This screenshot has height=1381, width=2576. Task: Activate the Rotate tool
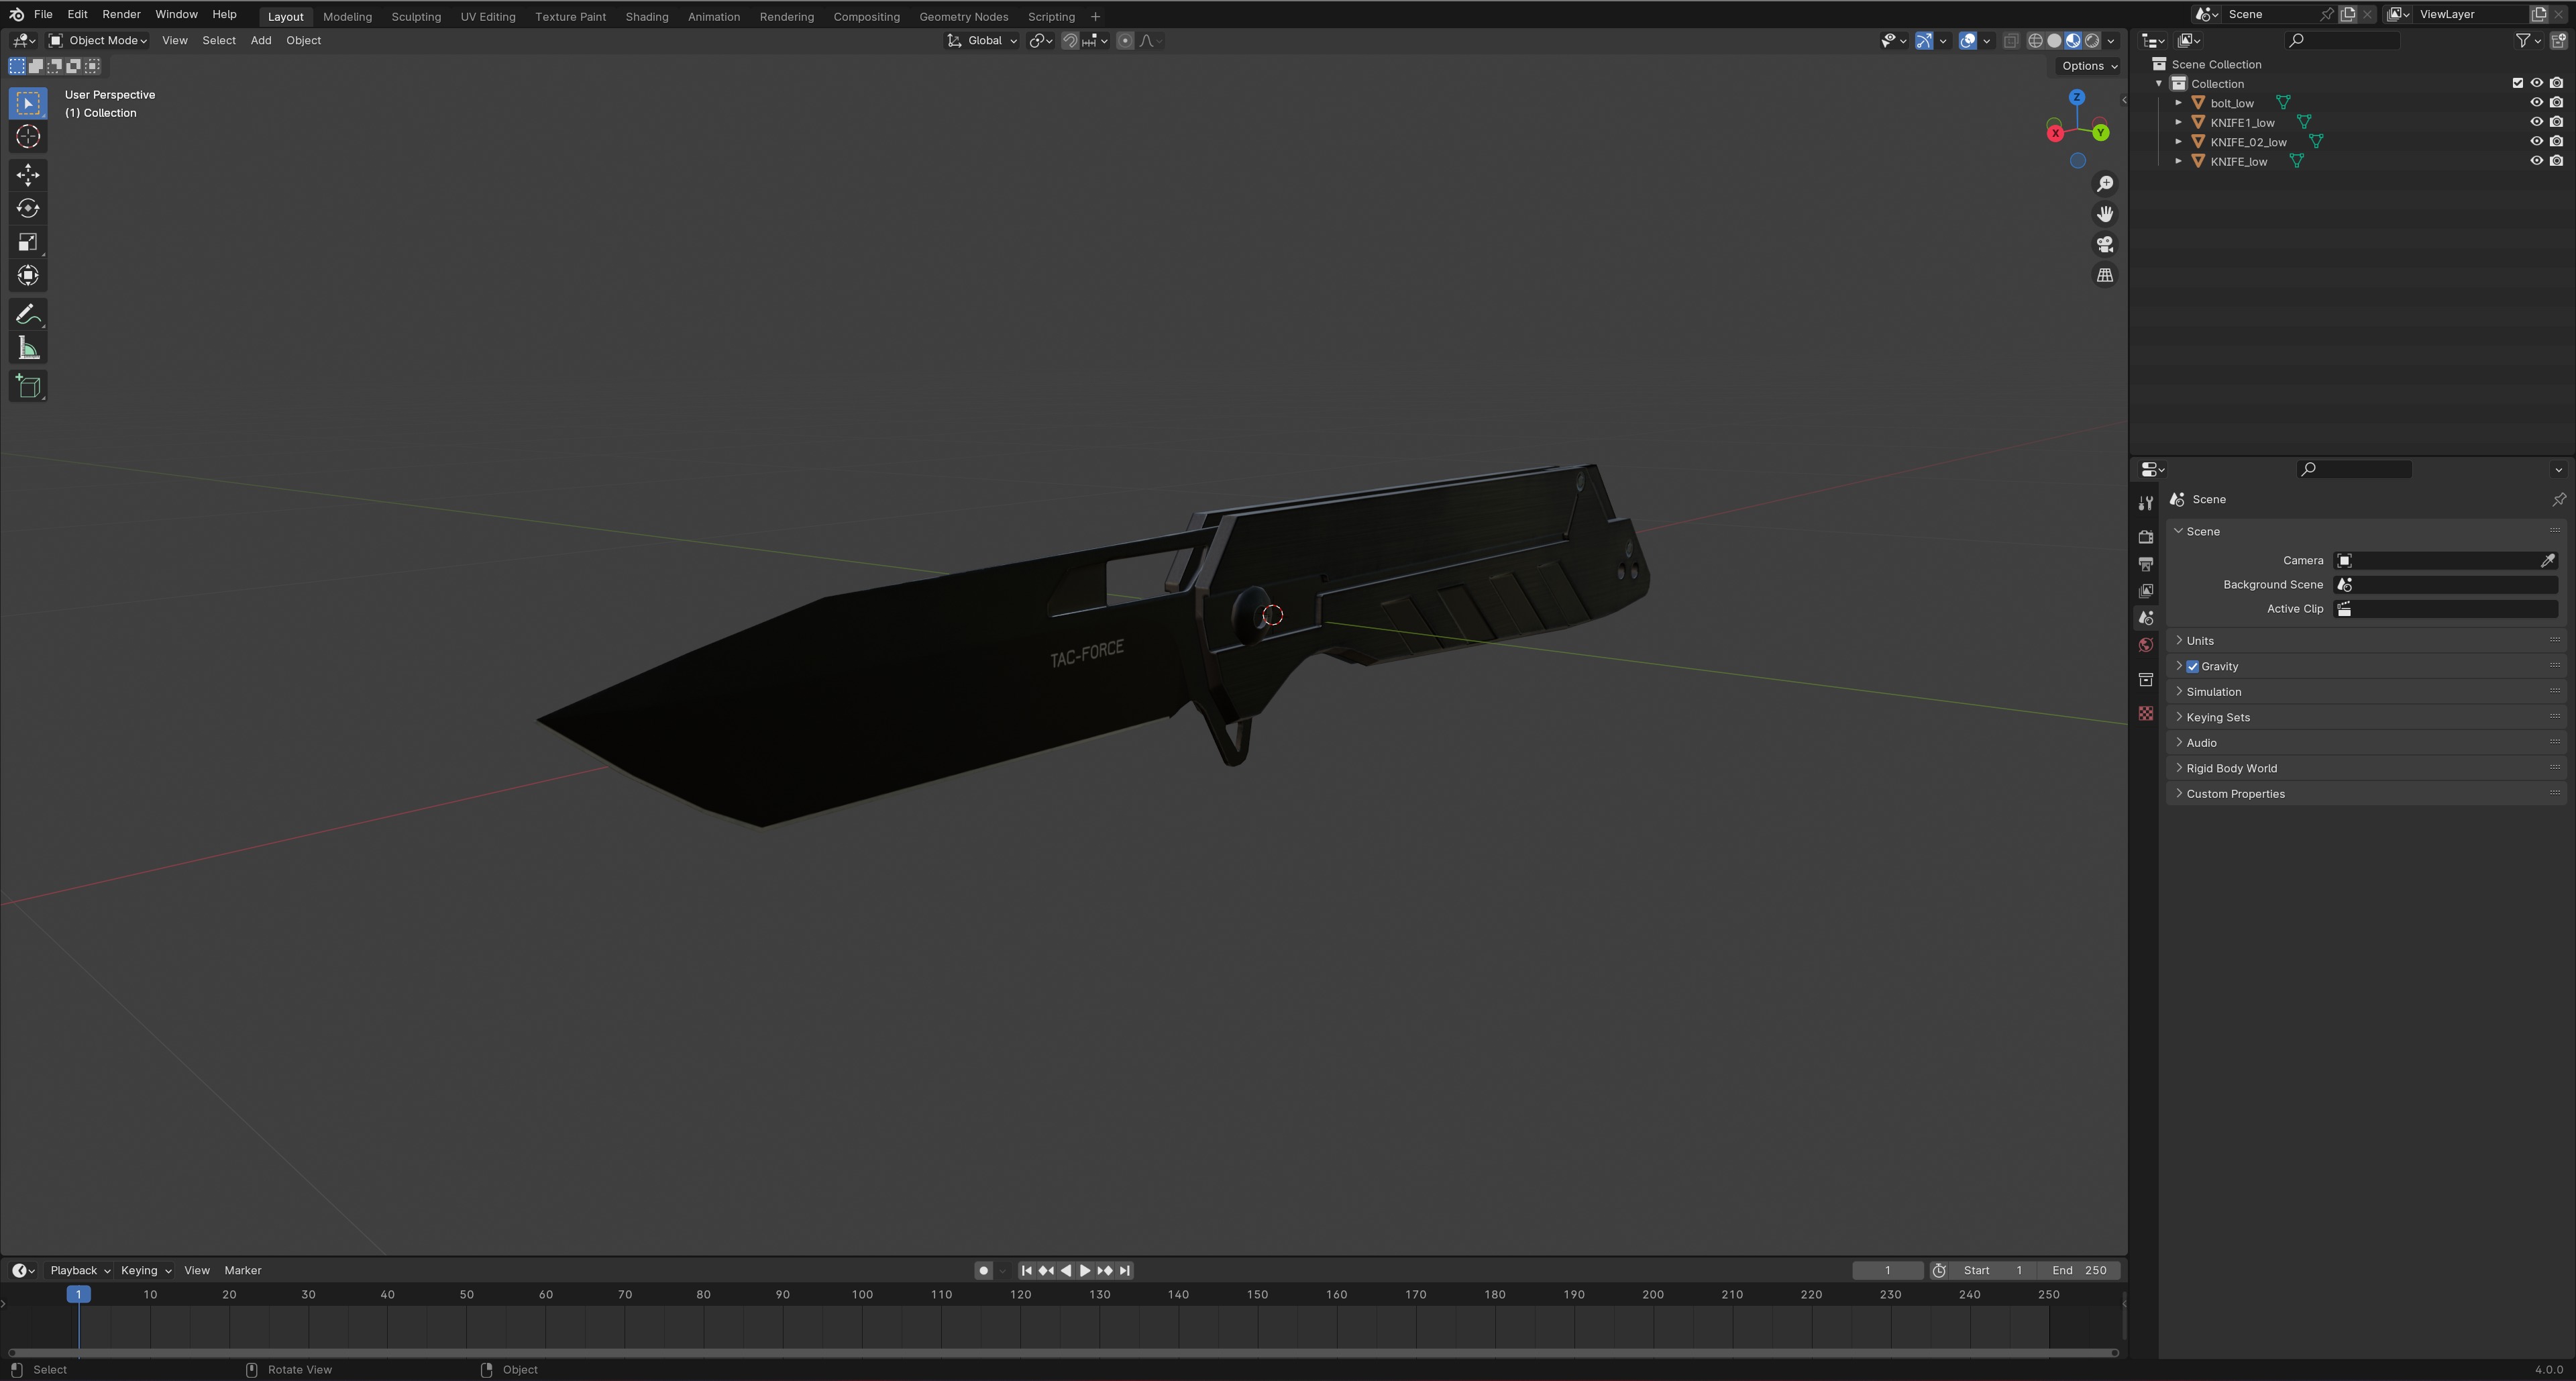(x=28, y=208)
